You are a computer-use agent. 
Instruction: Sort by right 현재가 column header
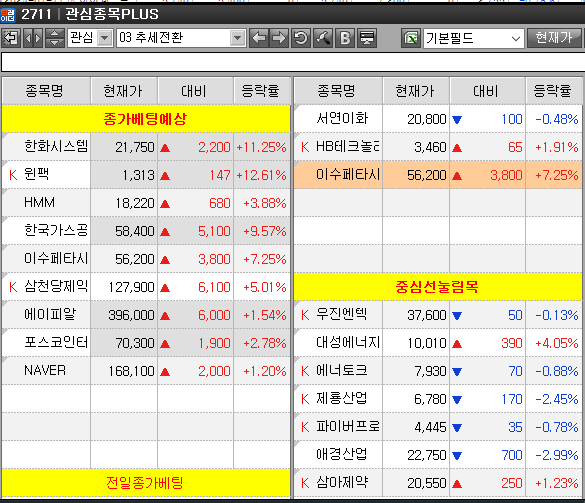pos(416,91)
